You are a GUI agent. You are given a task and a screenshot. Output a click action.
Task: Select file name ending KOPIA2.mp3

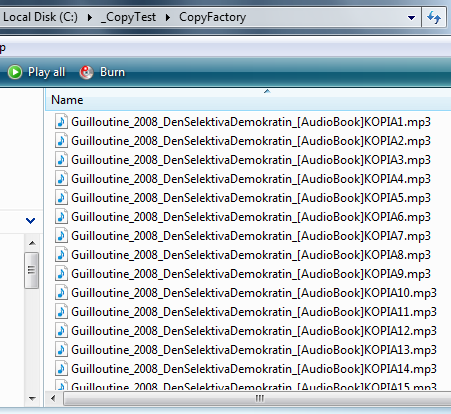click(x=251, y=141)
